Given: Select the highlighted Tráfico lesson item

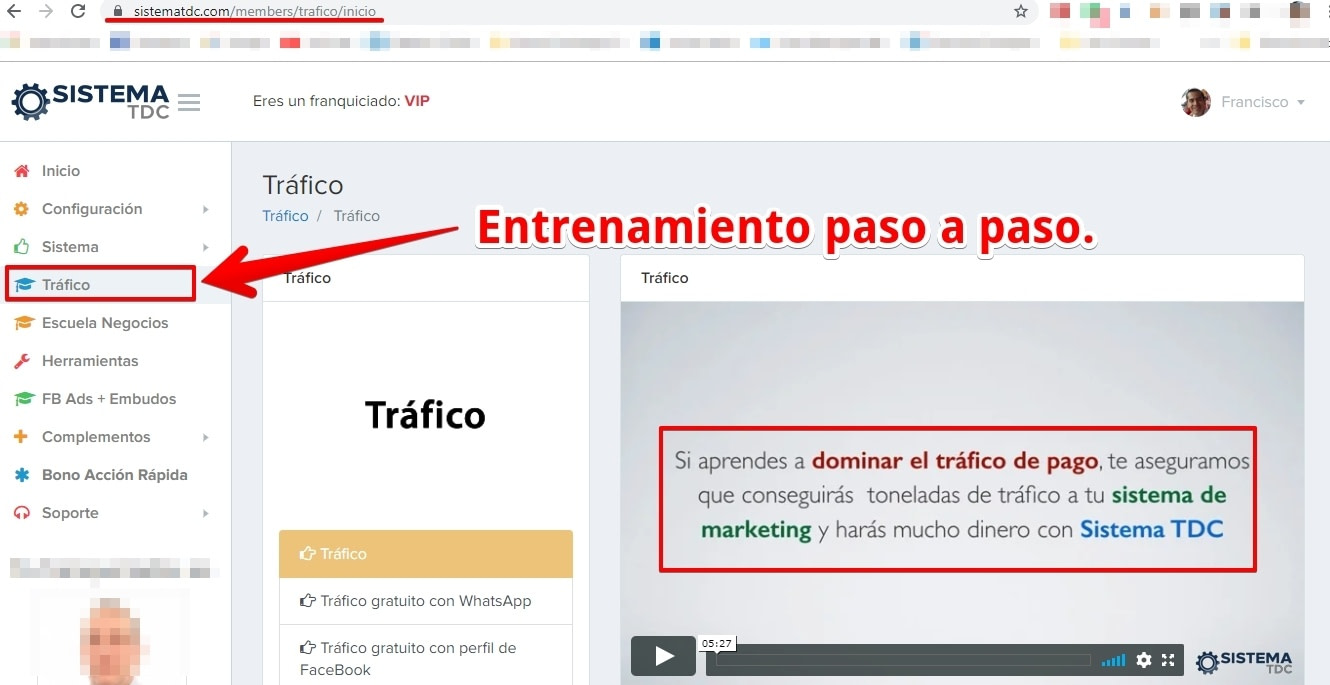Looking at the screenshot, I should coord(426,554).
